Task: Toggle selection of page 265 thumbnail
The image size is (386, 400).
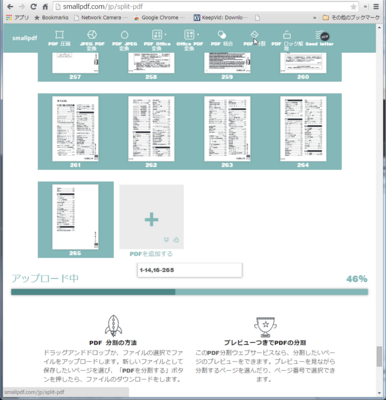Action: [75, 219]
